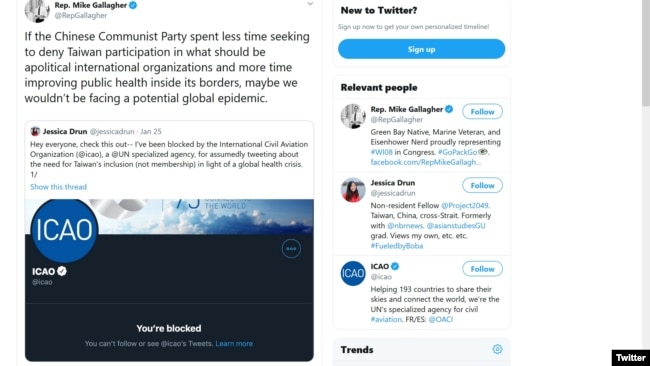This screenshot has height=366, width=650.
Task: Expand the tweet options chevron
Action: click(310, 4)
